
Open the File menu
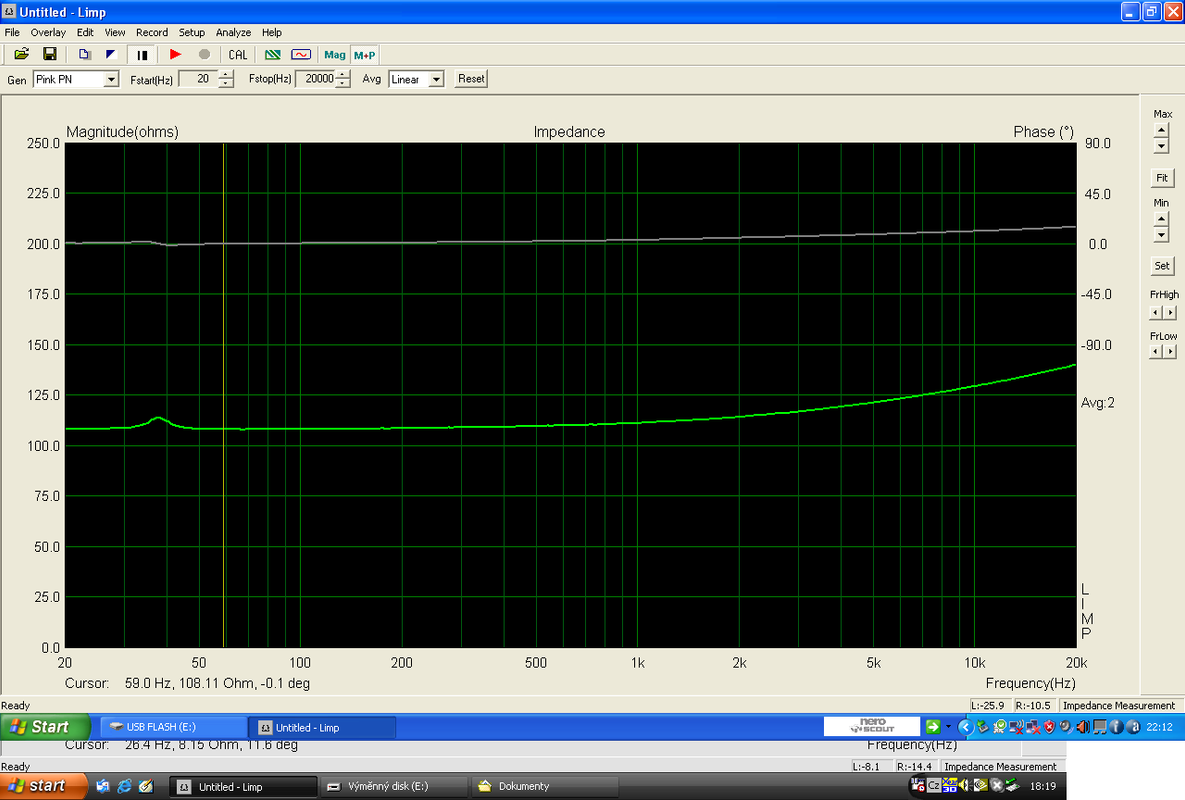click(x=12, y=32)
